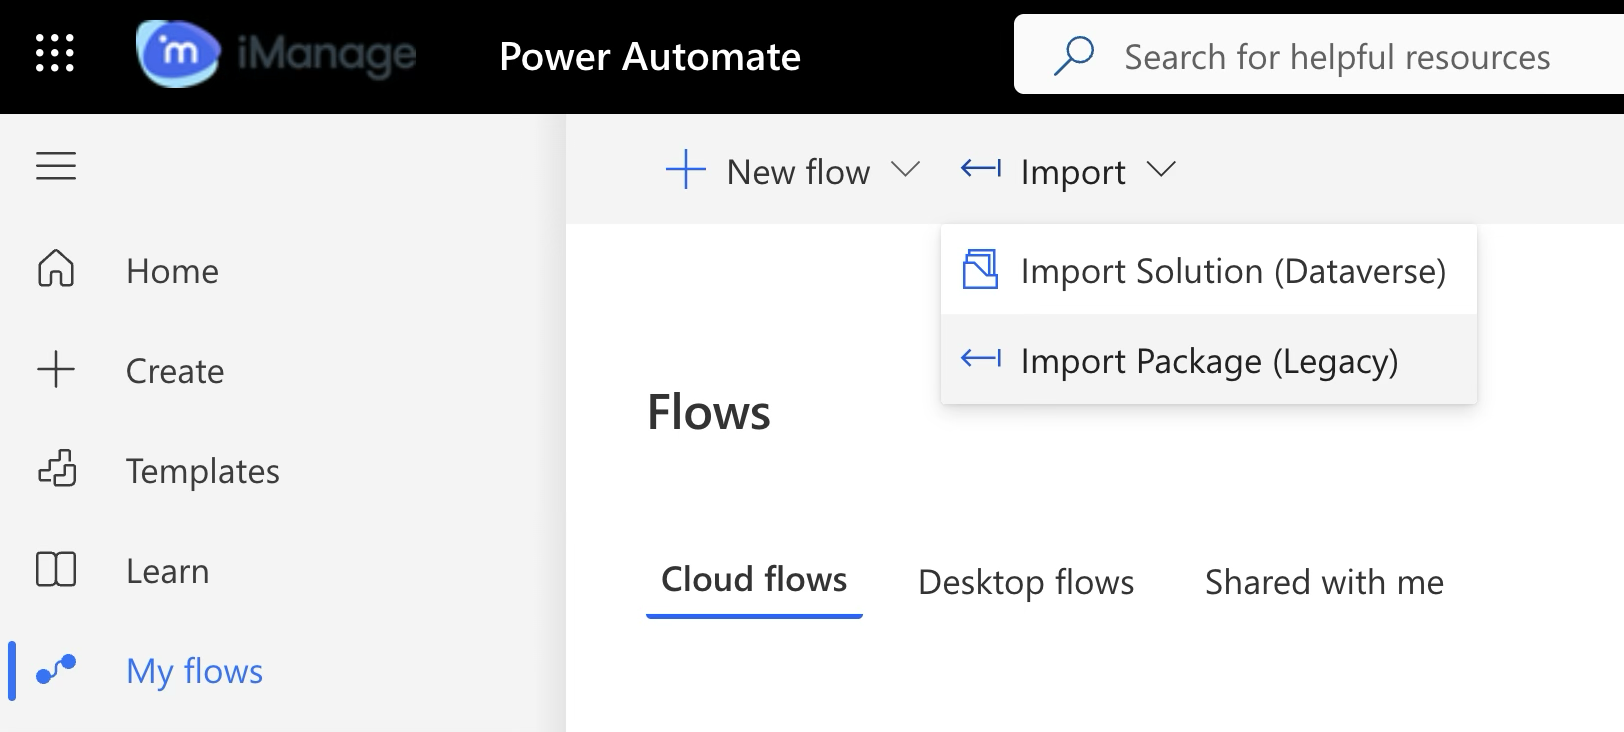
Task: Click the New flow plus icon
Action: pos(686,170)
